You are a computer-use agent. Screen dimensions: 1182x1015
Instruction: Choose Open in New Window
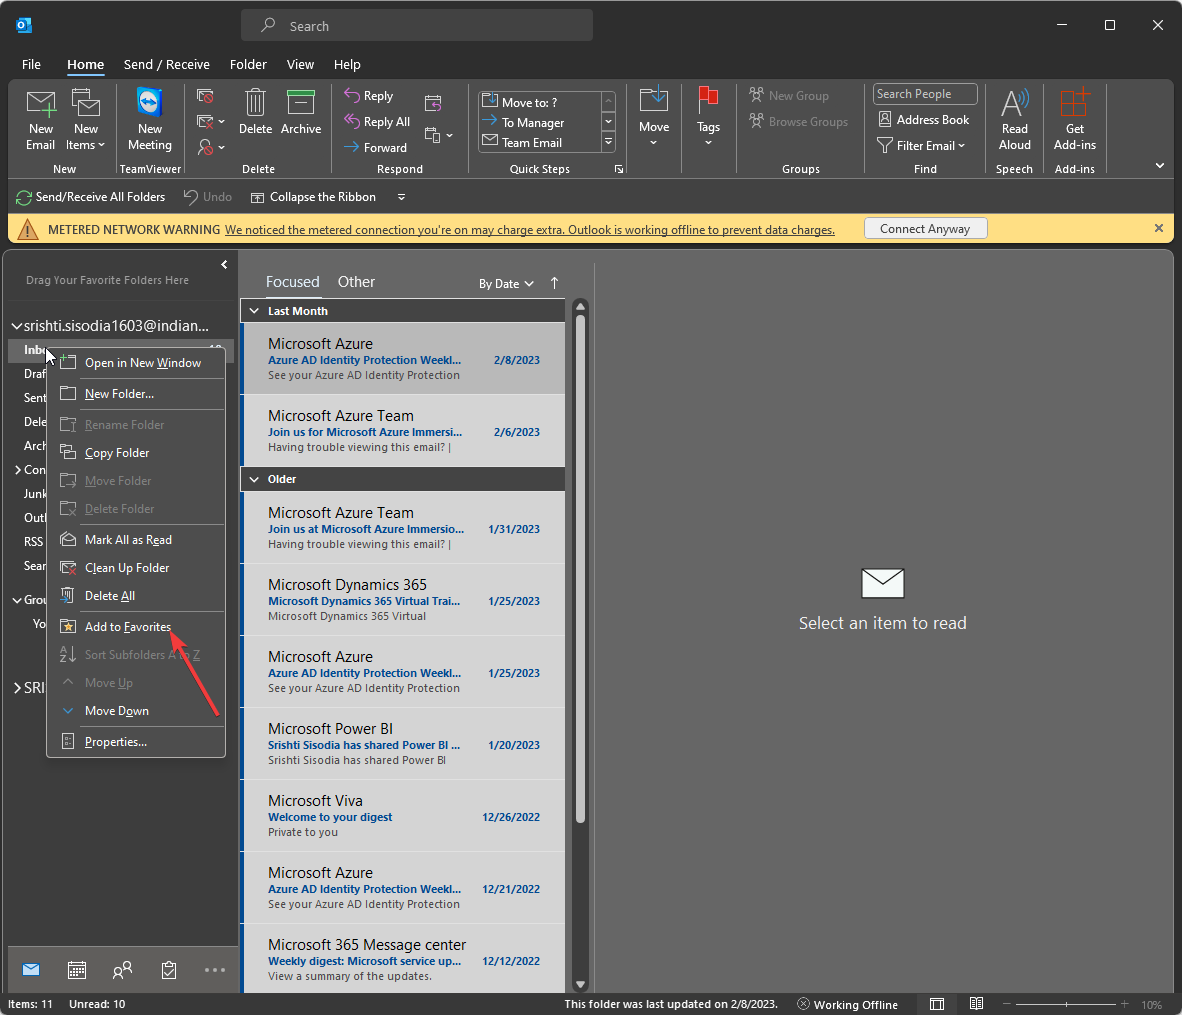click(136, 363)
